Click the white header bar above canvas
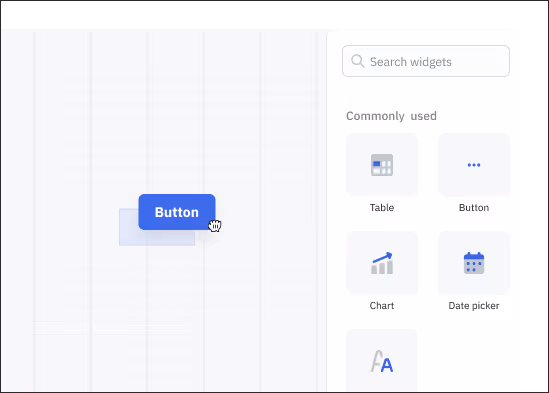The height and width of the screenshot is (393, 549). [274, 15]
